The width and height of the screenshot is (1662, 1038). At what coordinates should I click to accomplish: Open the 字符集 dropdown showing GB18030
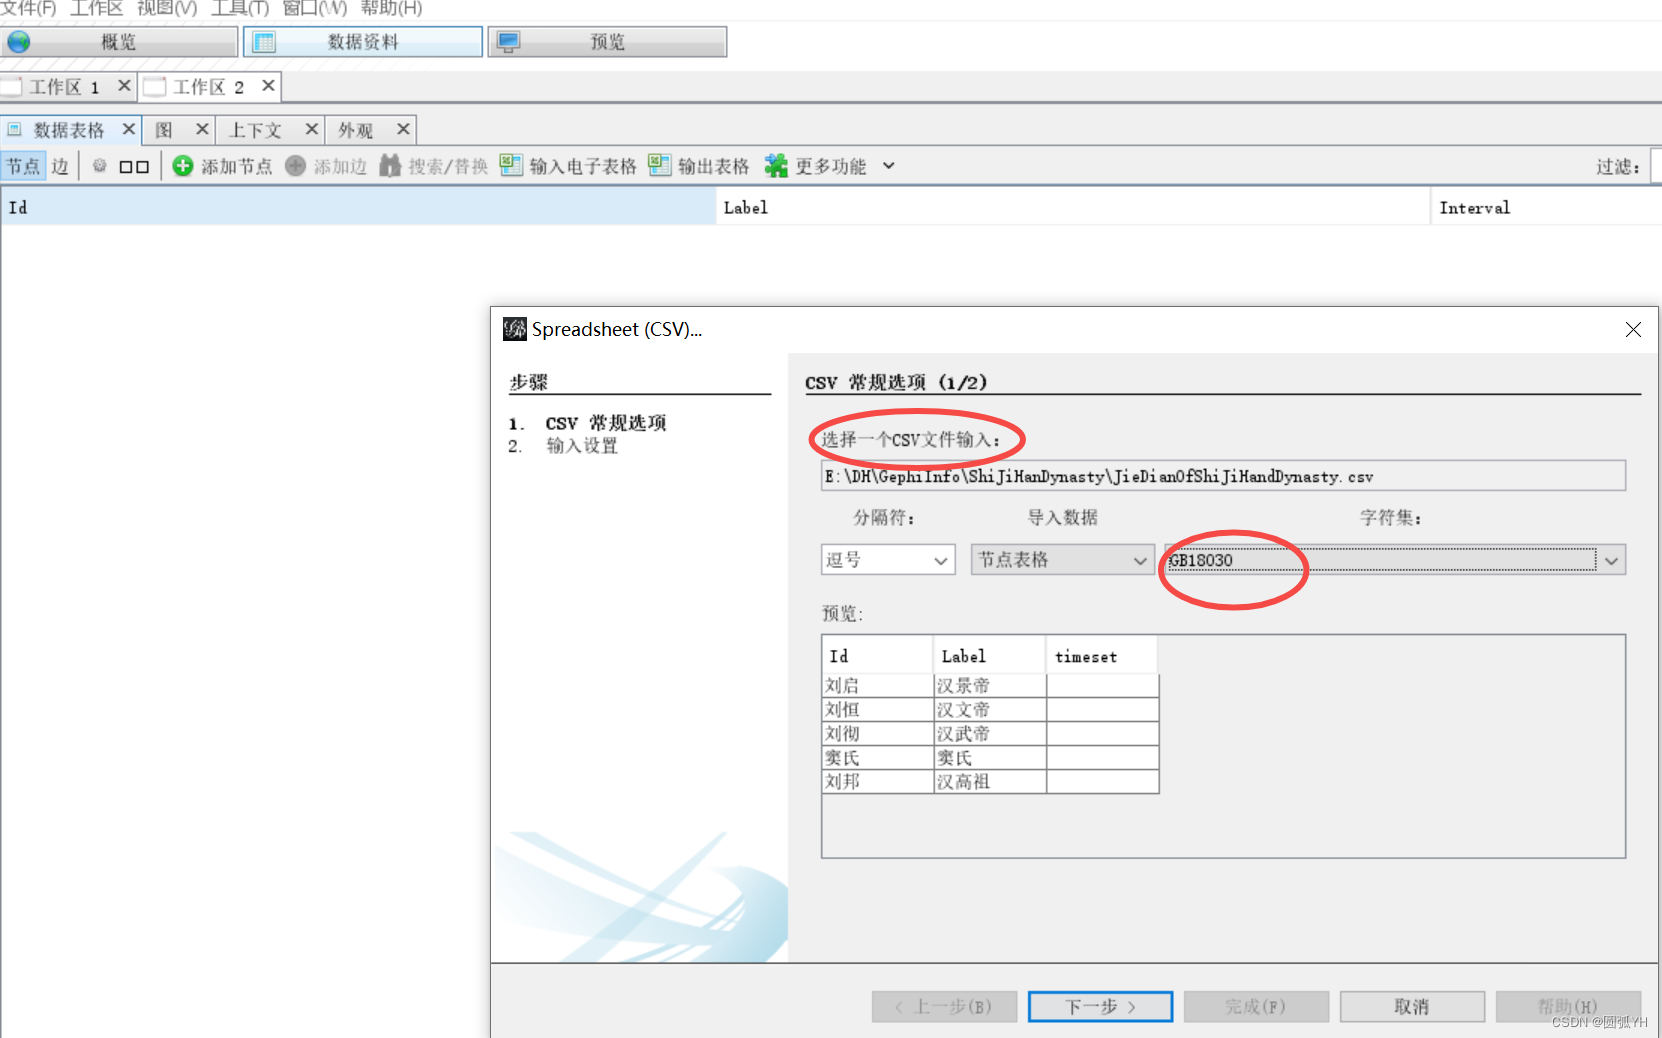[1391, 560]
